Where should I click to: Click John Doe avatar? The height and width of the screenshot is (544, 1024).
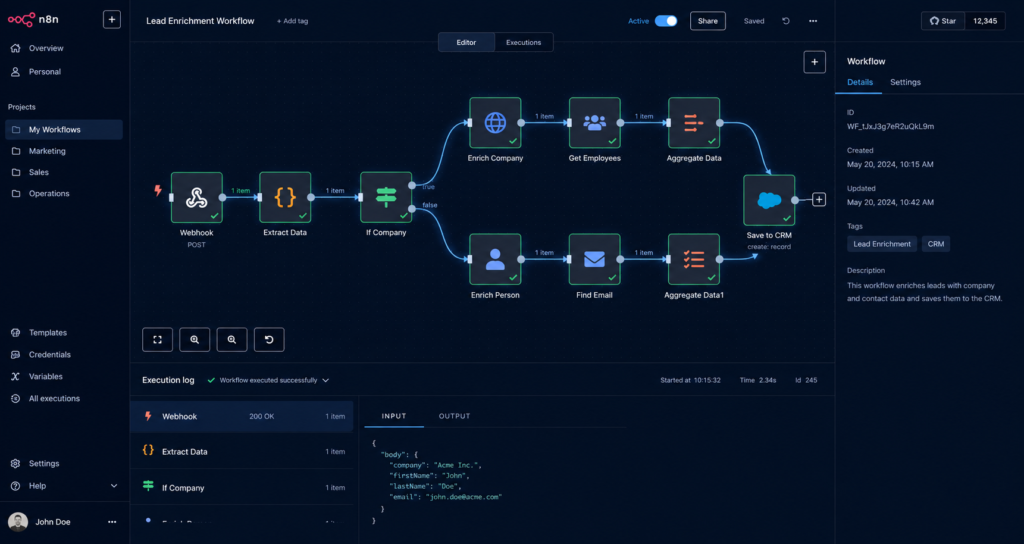[x=18, y=522]
